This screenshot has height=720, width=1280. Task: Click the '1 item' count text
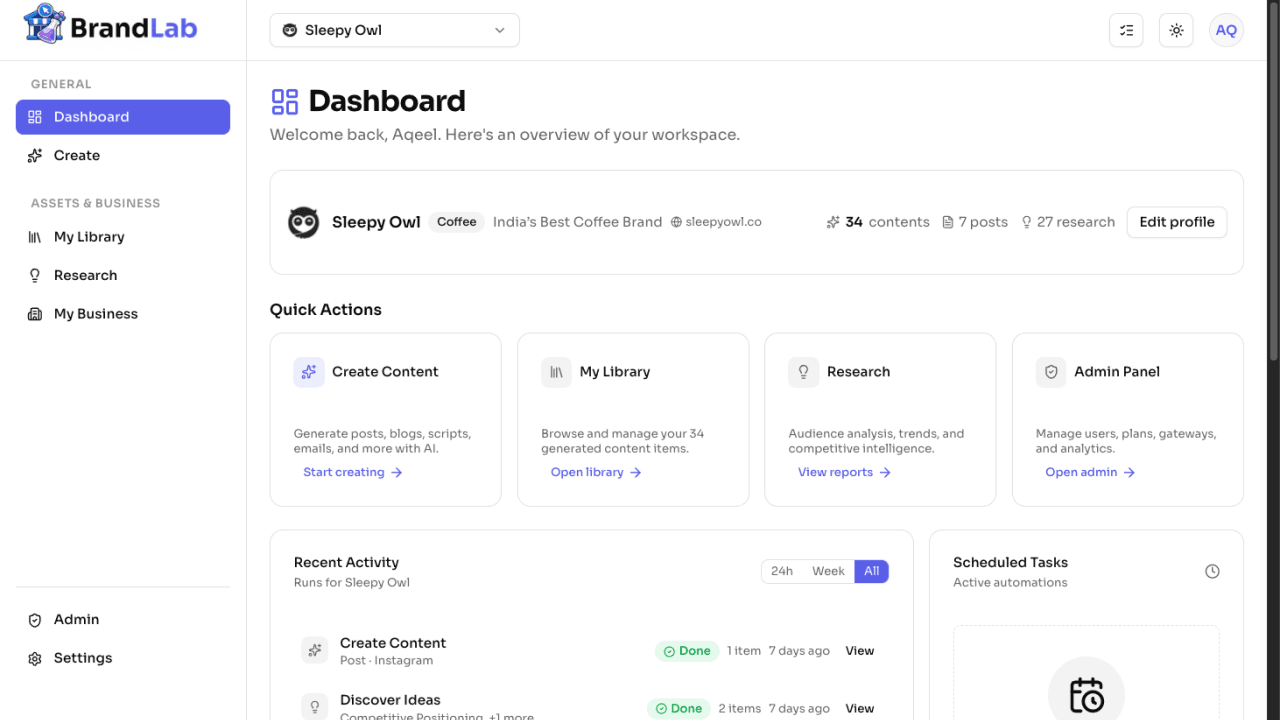[x=744, y=651]
